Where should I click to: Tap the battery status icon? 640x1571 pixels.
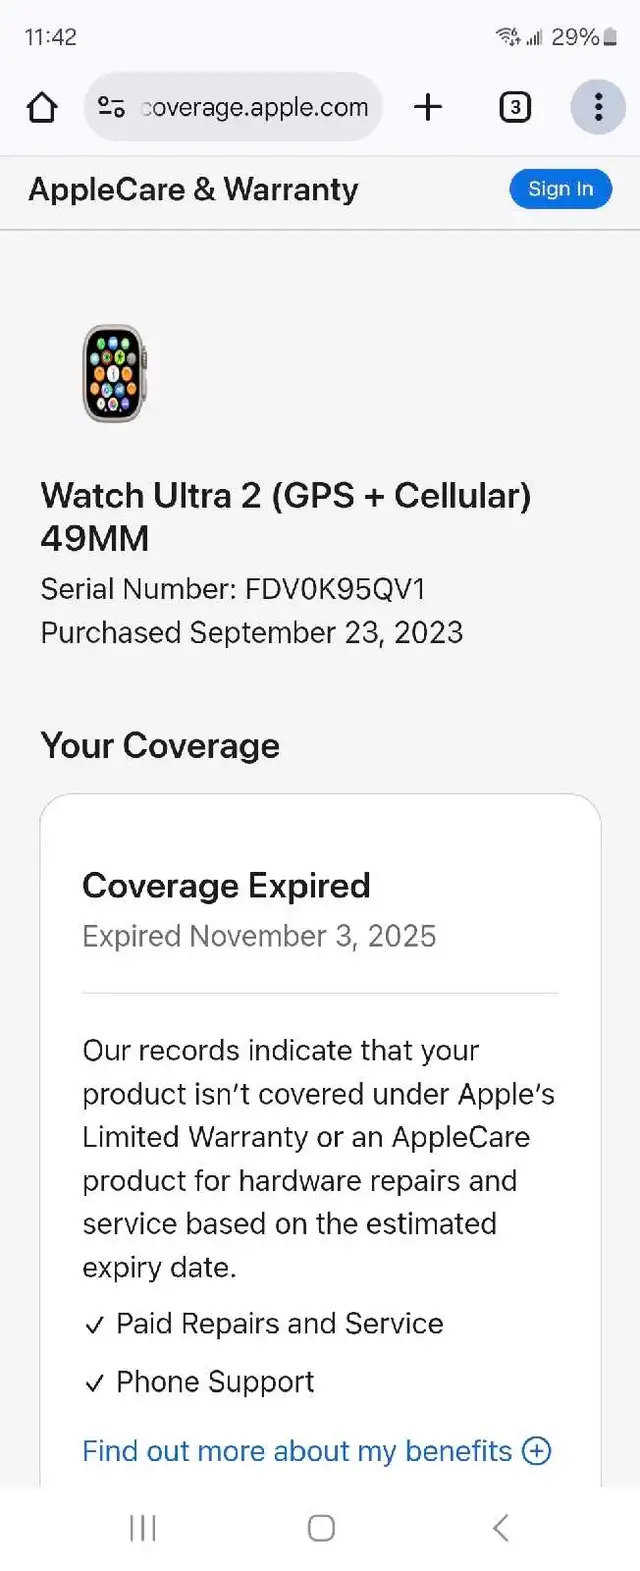610,38
